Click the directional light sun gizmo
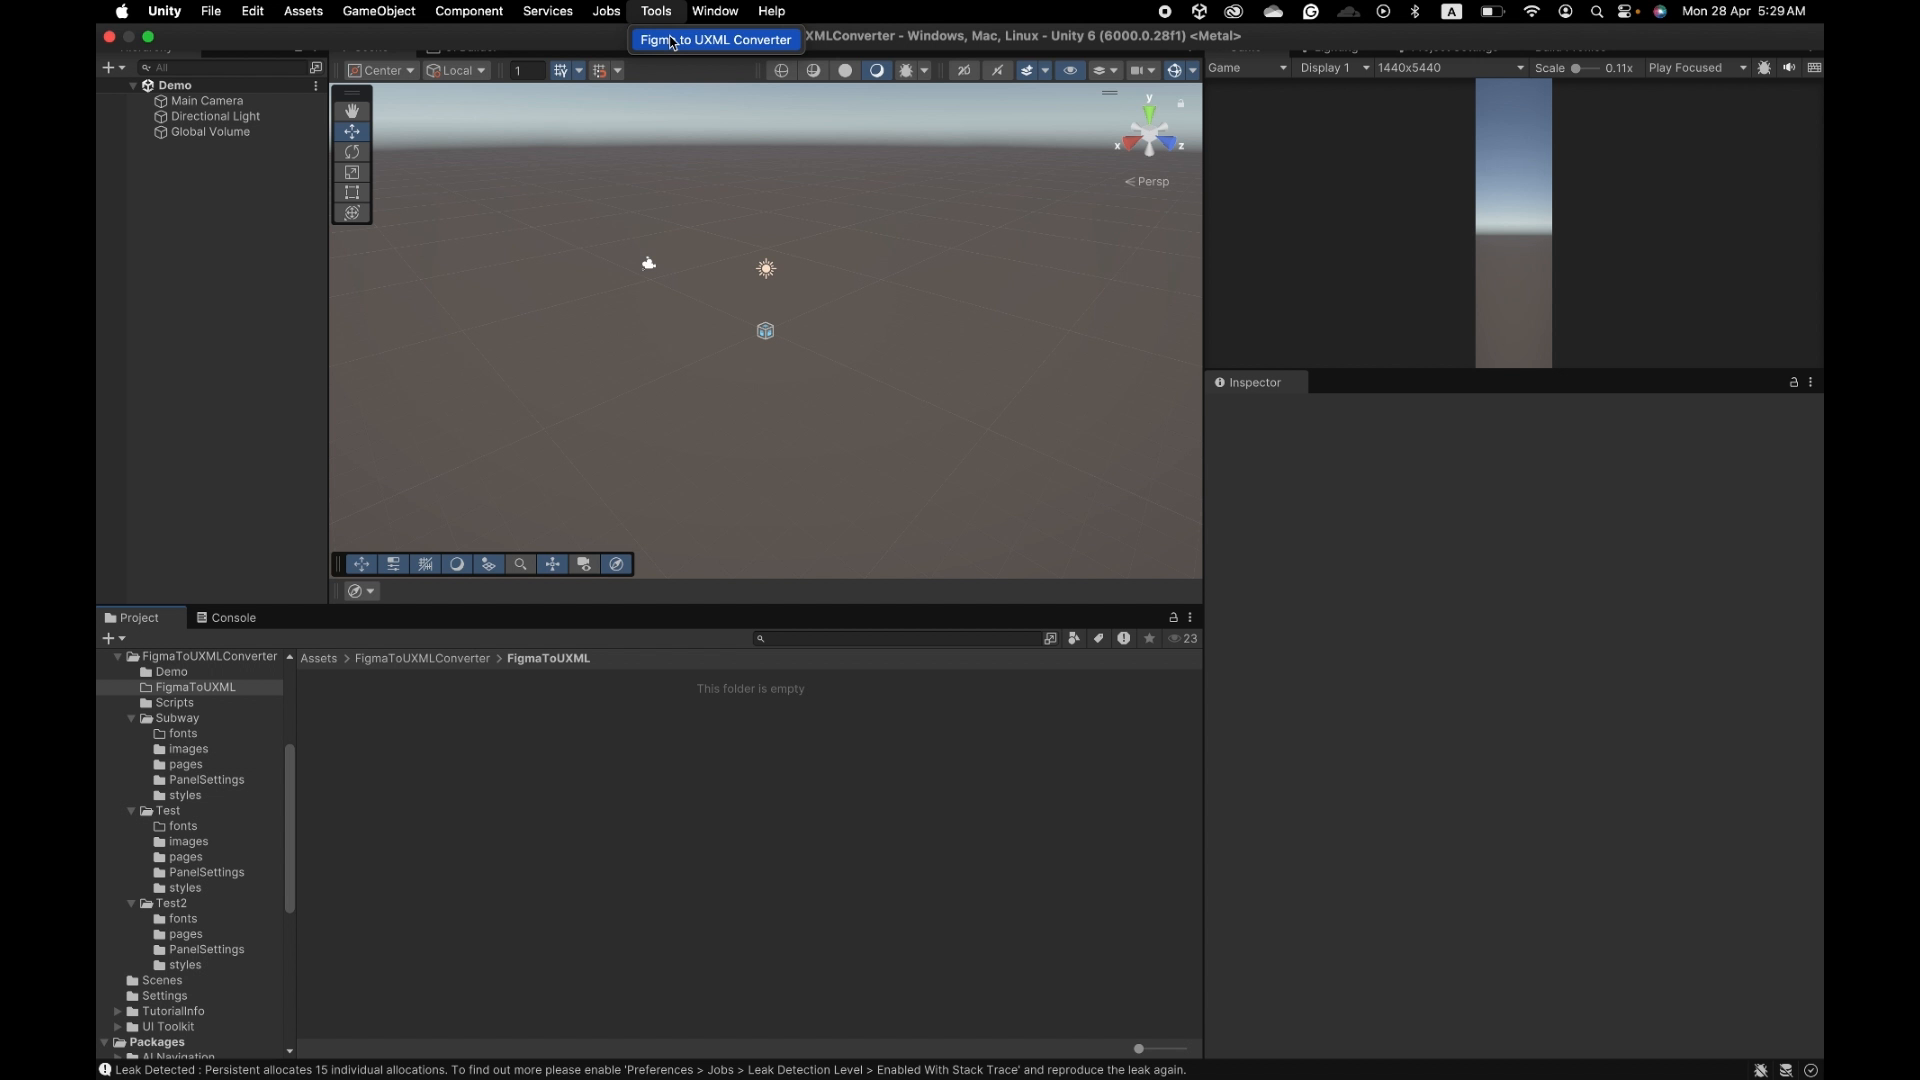 (766, 269)
